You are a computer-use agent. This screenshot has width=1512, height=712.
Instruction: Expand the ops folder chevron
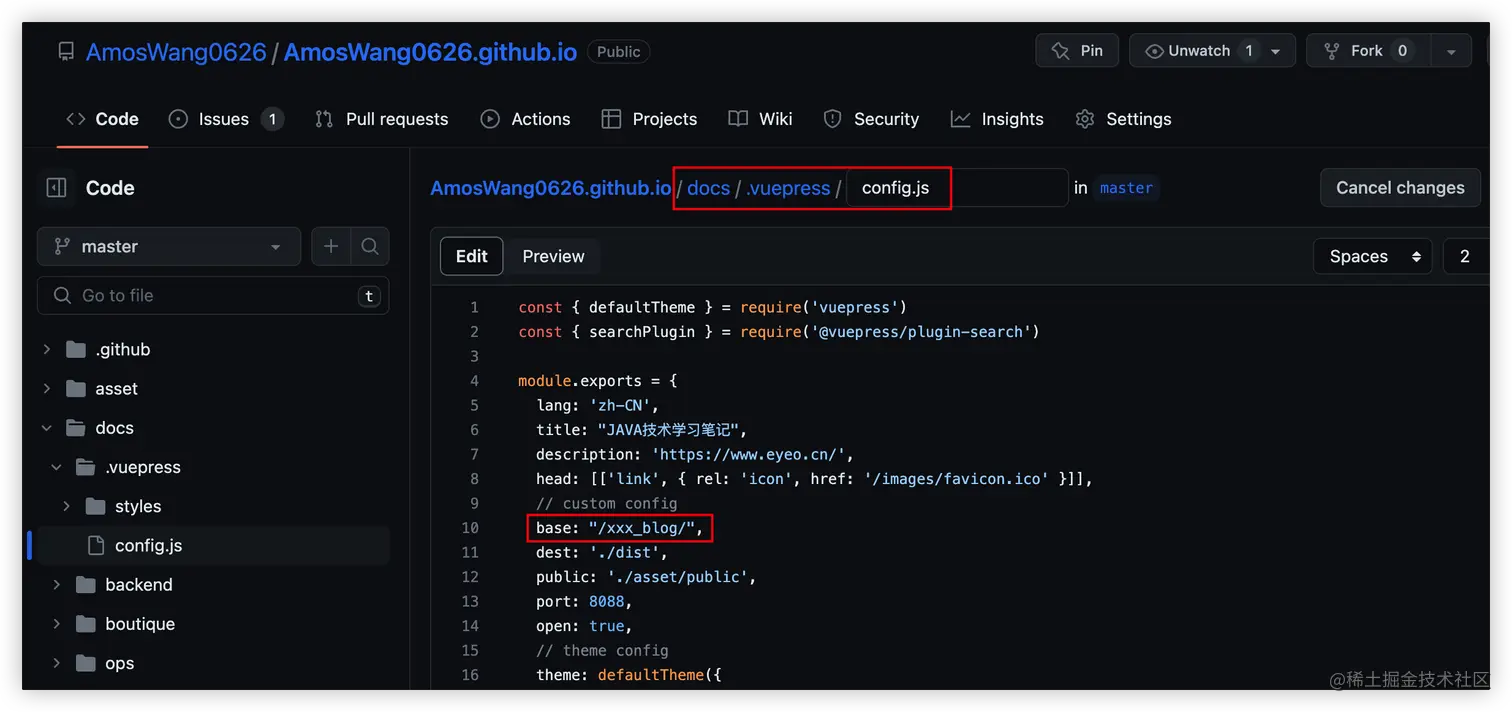(56, 663)
